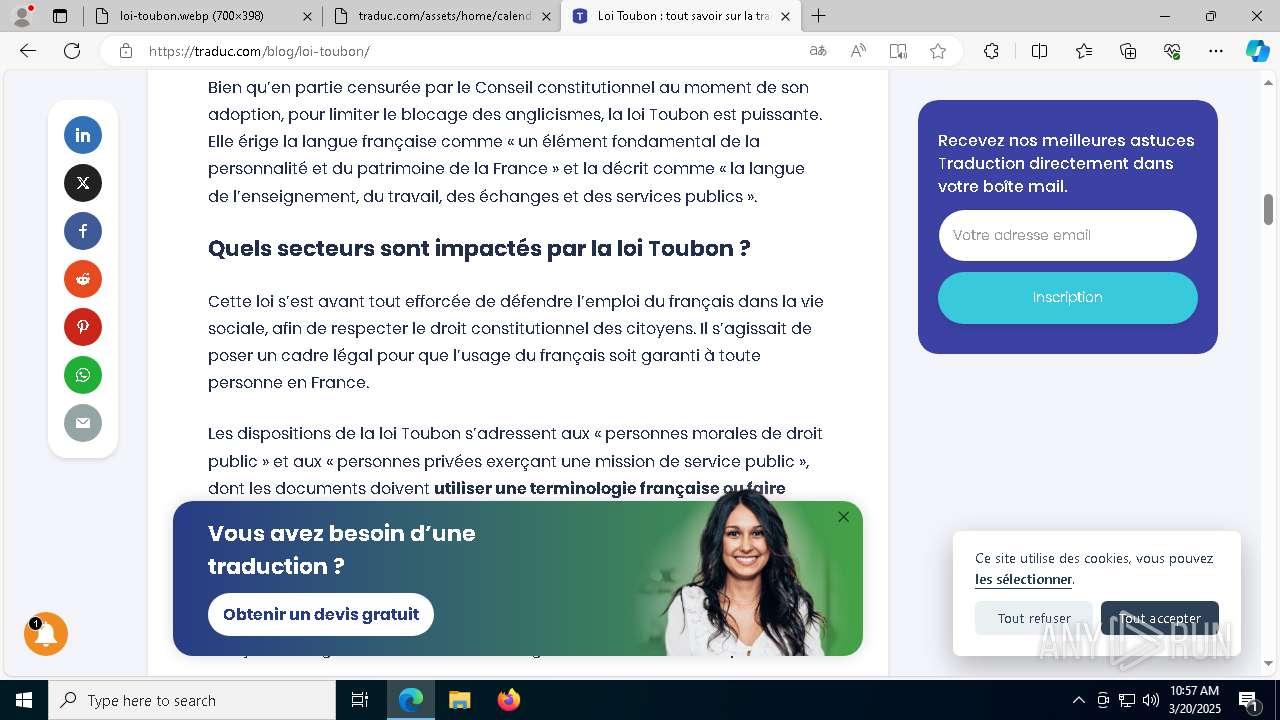View site information lock icon
Image resolution: width=1280 pixels, height=720 pixels.
click(126, 51)
